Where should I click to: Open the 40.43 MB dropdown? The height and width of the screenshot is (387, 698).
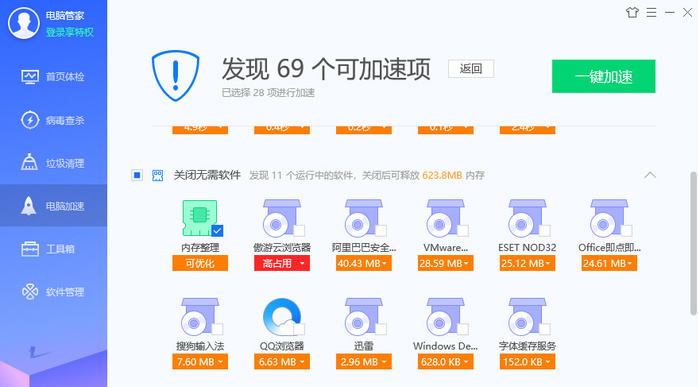pos(364,263)
